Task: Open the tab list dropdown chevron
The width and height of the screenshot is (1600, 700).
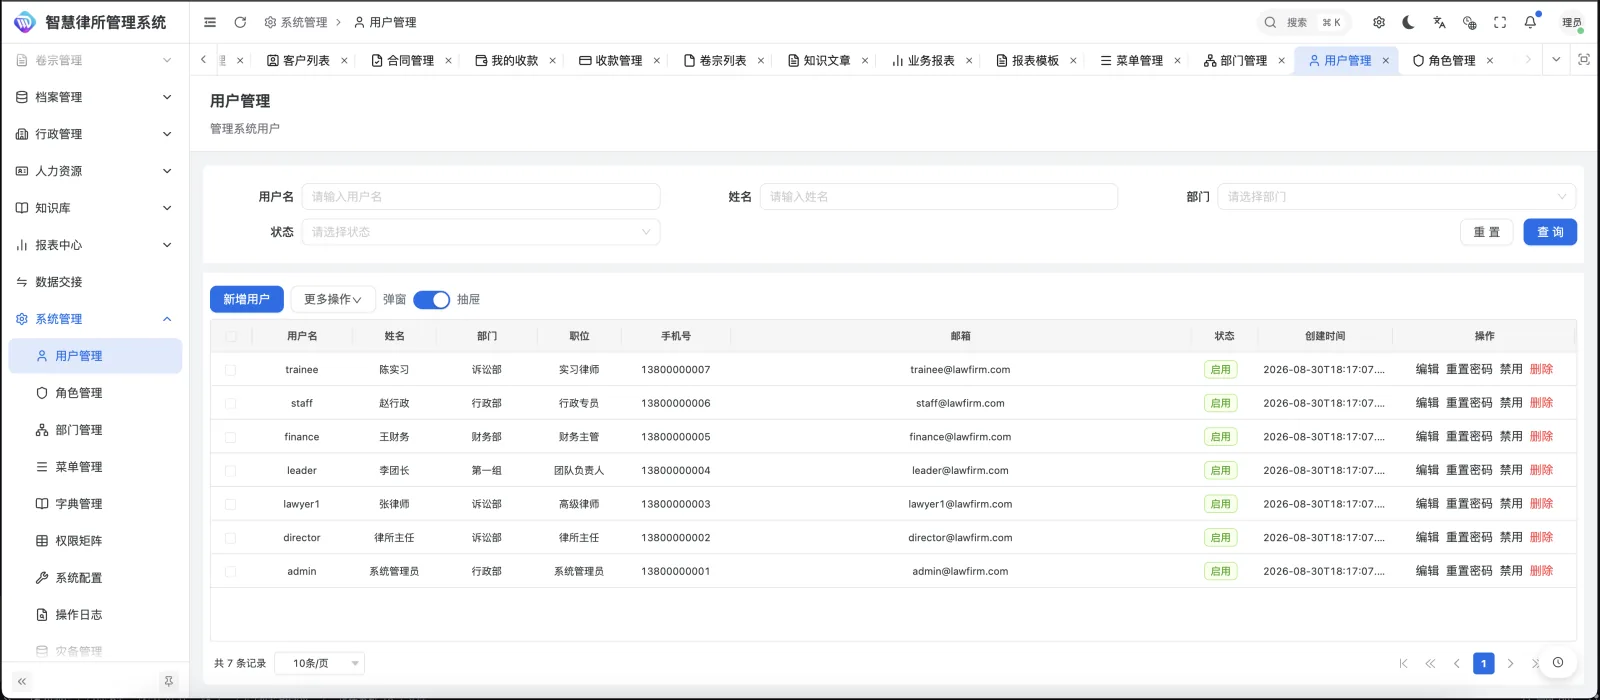Action: pyautogui.click(x=1556, y=60)
